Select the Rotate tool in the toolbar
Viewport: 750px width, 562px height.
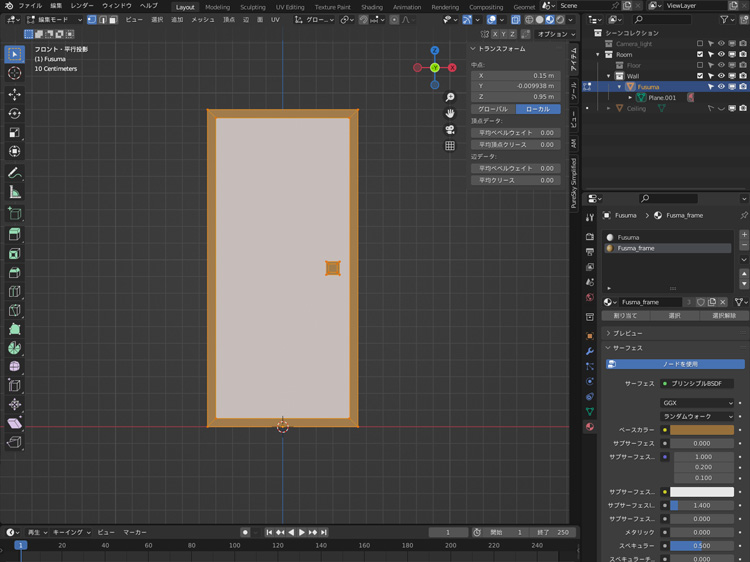(x=14, y=113)
